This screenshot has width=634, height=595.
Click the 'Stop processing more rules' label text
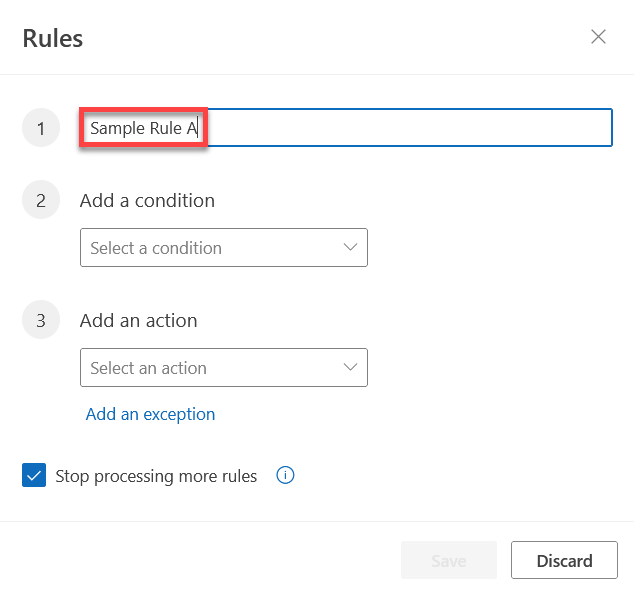[156, 476]
